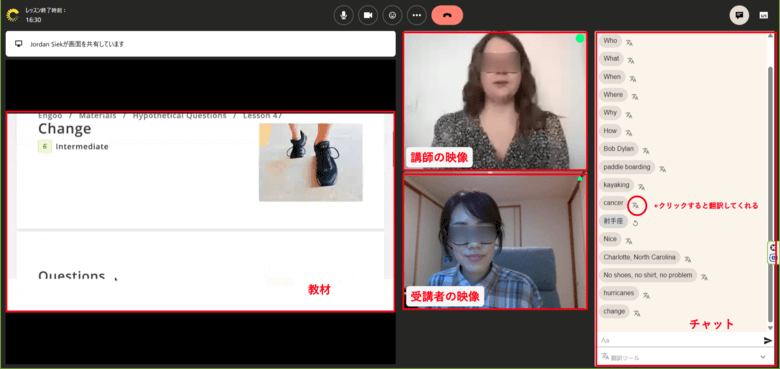
Task: Mute the microphone
Action: 343,15
